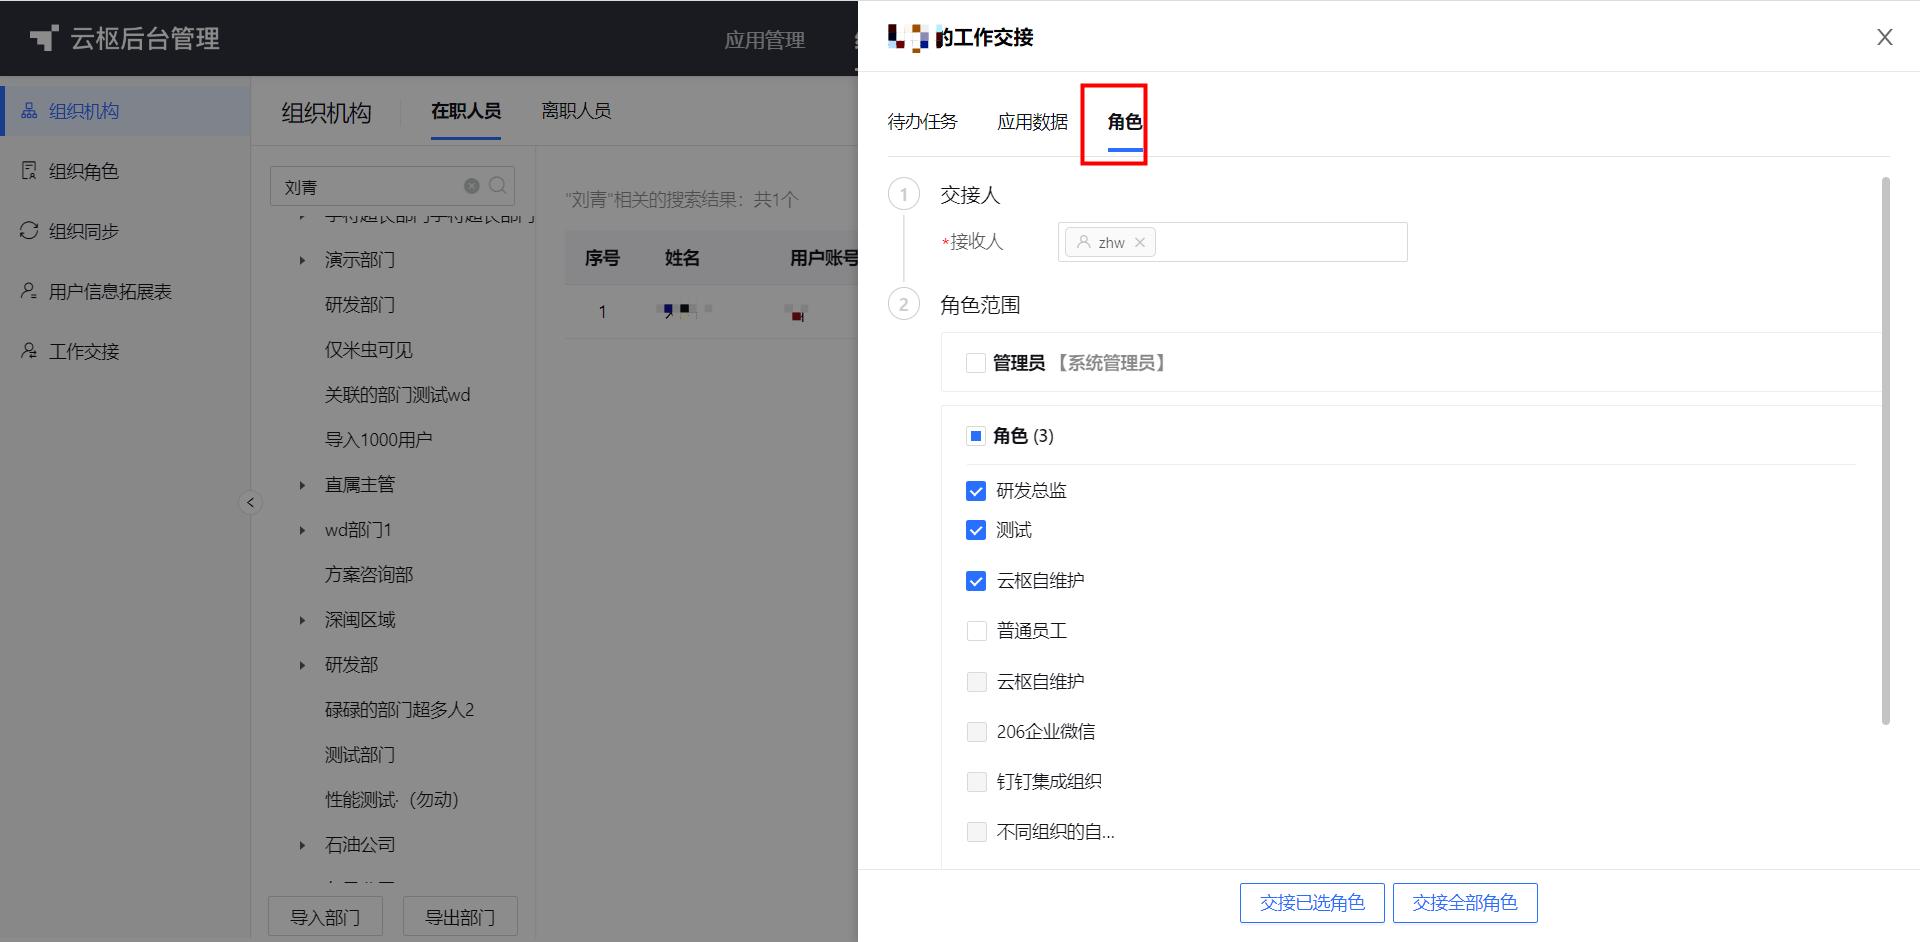Click the 工作交接 sidebar icon
This screenshot has height=942, width=1920.
29,351
